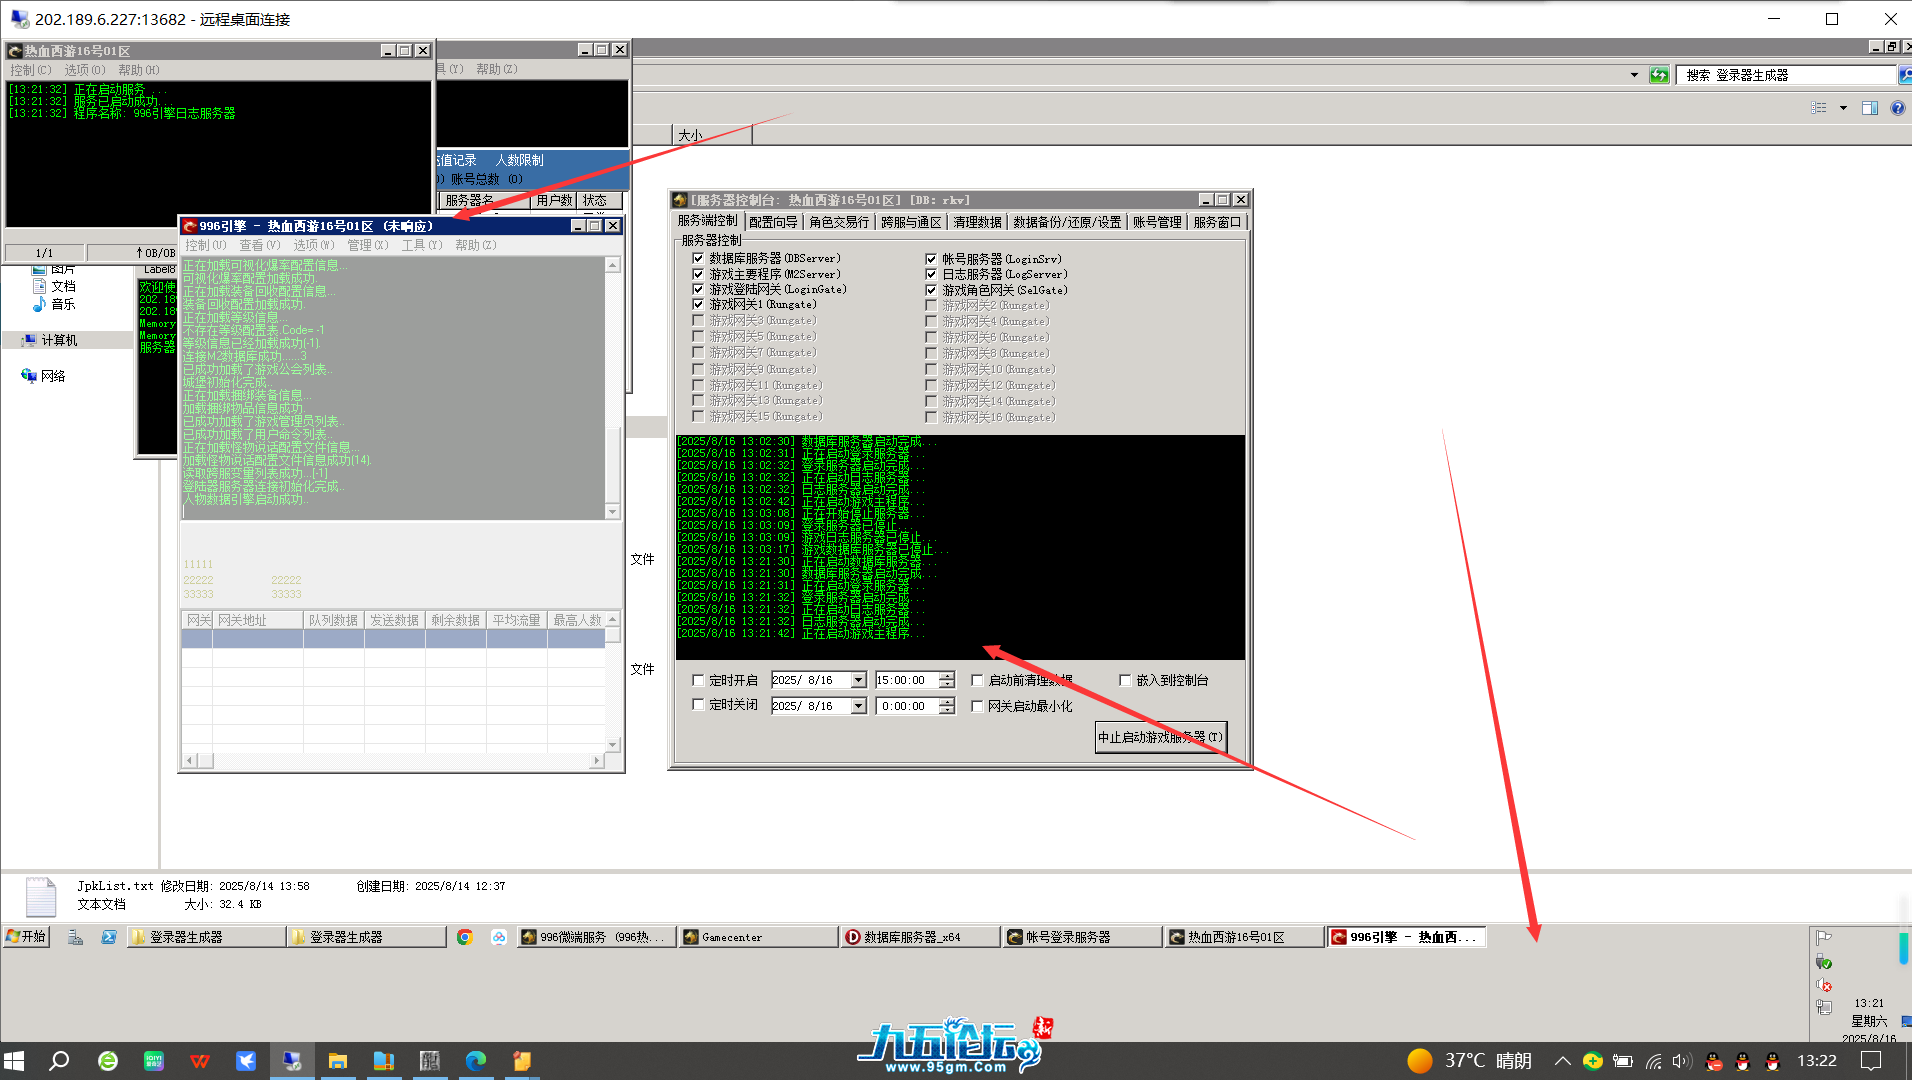This screenshot has width=1912, height=1080.
Task: Open WPS Office from the taskbar
Action: 200,1061
